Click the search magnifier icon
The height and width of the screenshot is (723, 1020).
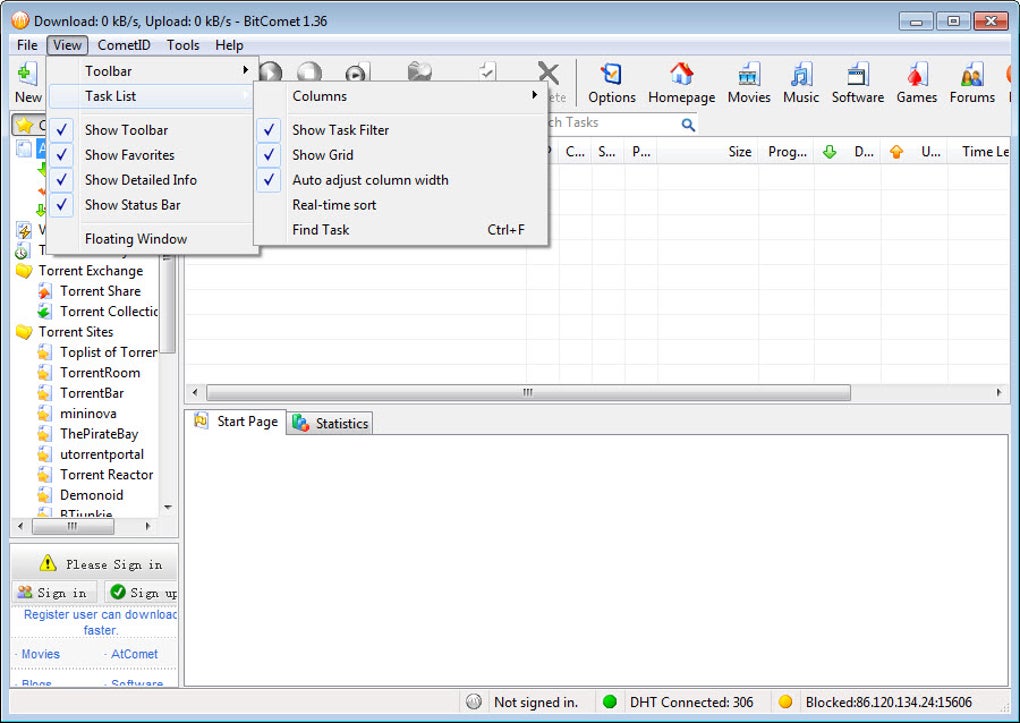coord(688,124)
